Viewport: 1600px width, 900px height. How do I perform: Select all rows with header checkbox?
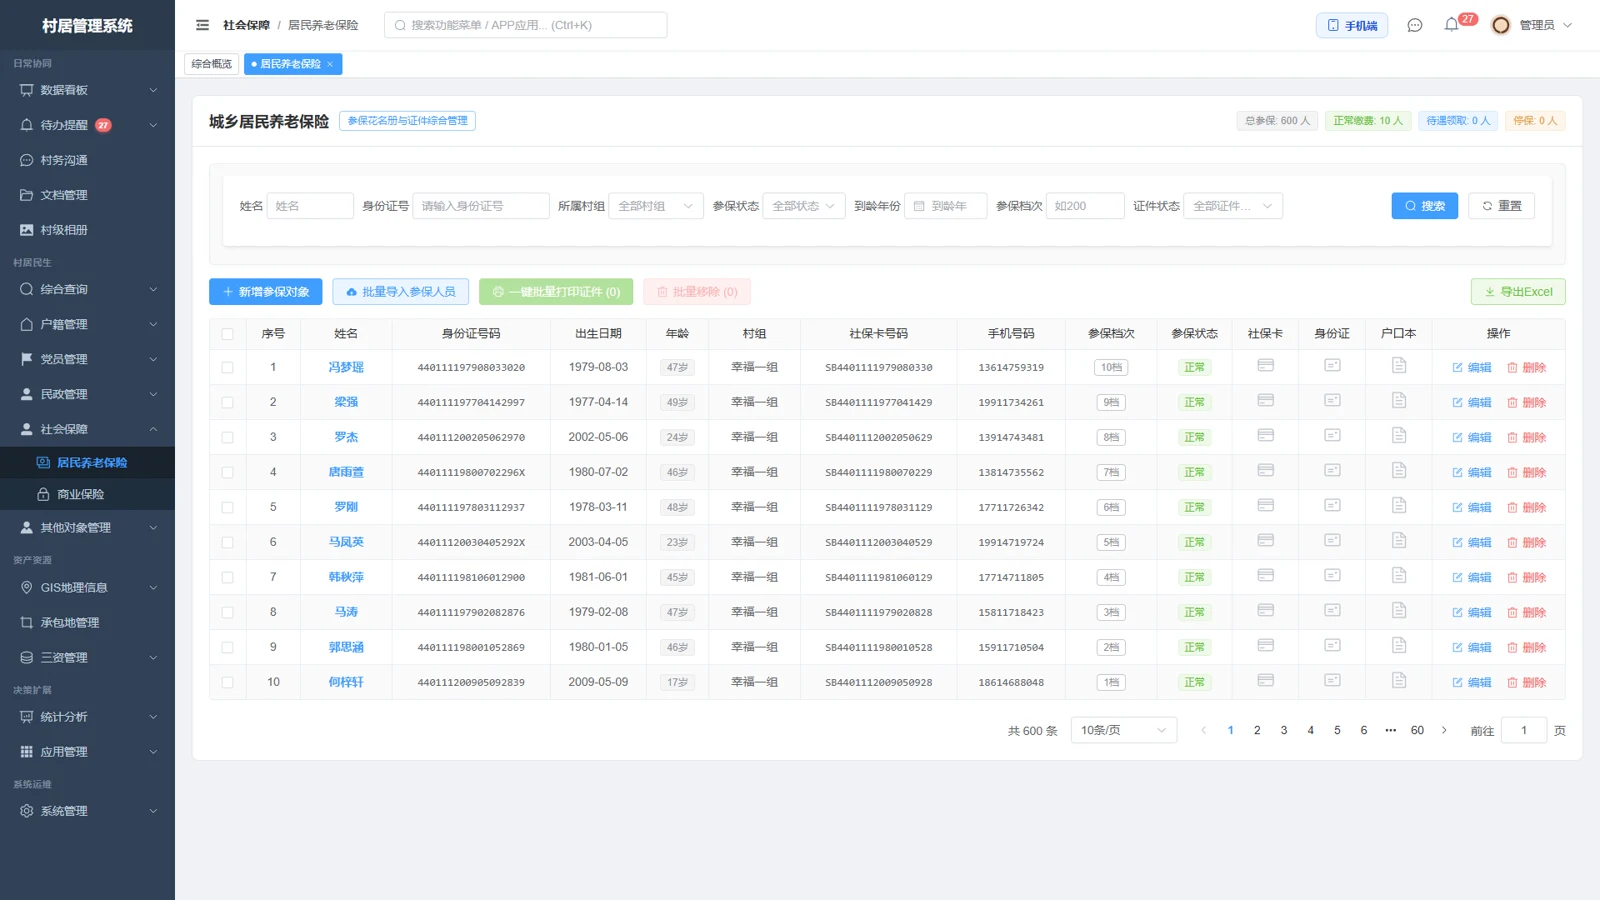click(227, 334)
